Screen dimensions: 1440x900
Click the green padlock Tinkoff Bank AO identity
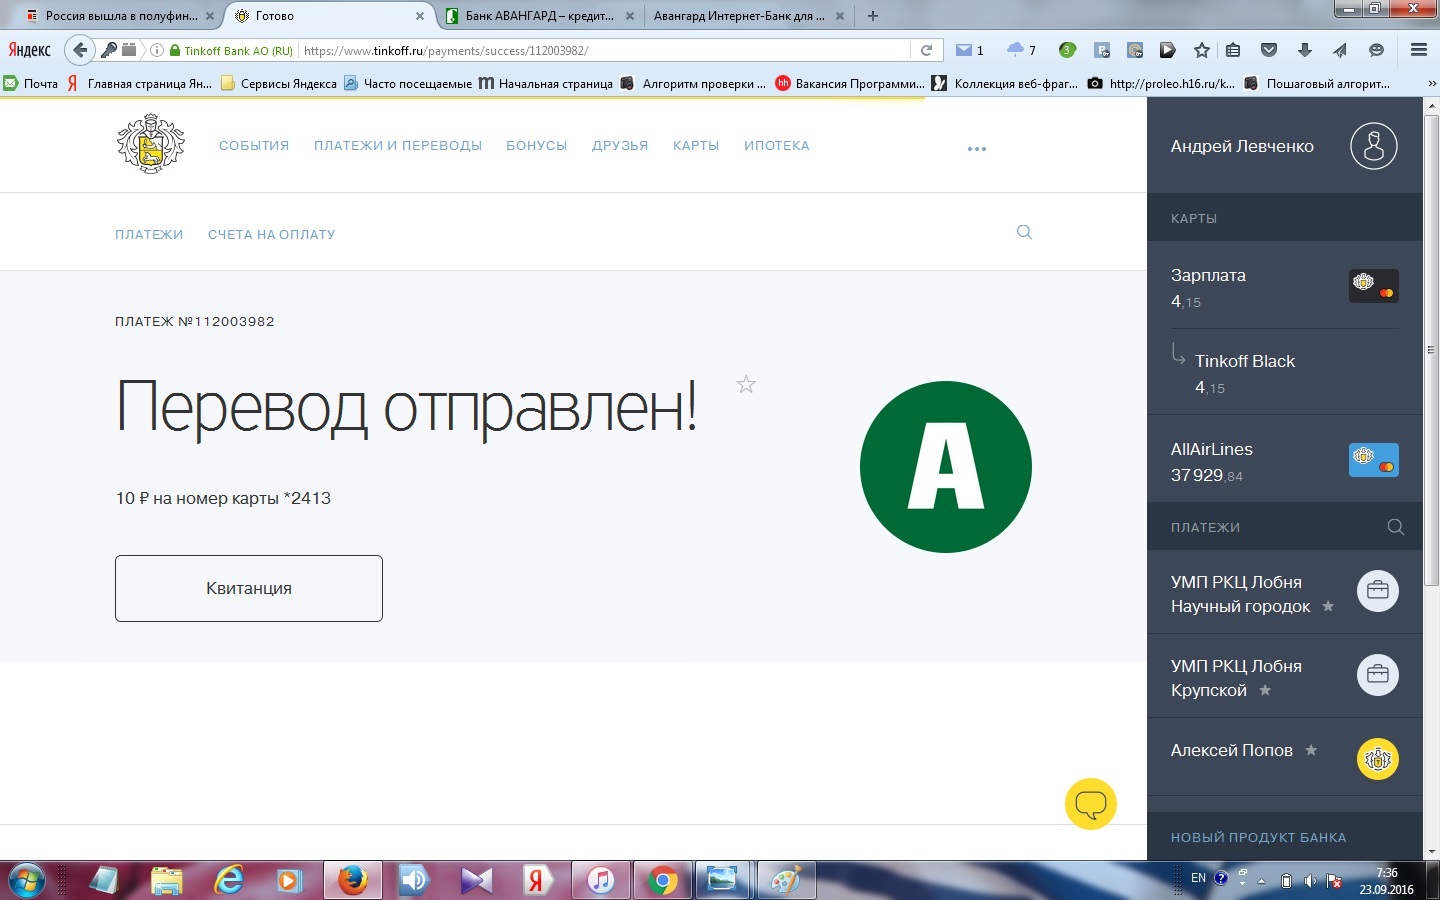tap(231, 50)
